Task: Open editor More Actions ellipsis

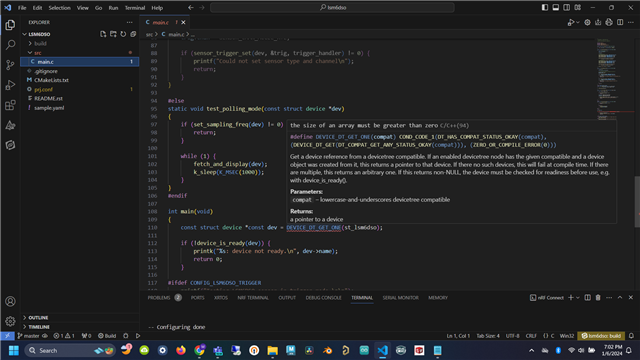Action: (x=631, y=22)
